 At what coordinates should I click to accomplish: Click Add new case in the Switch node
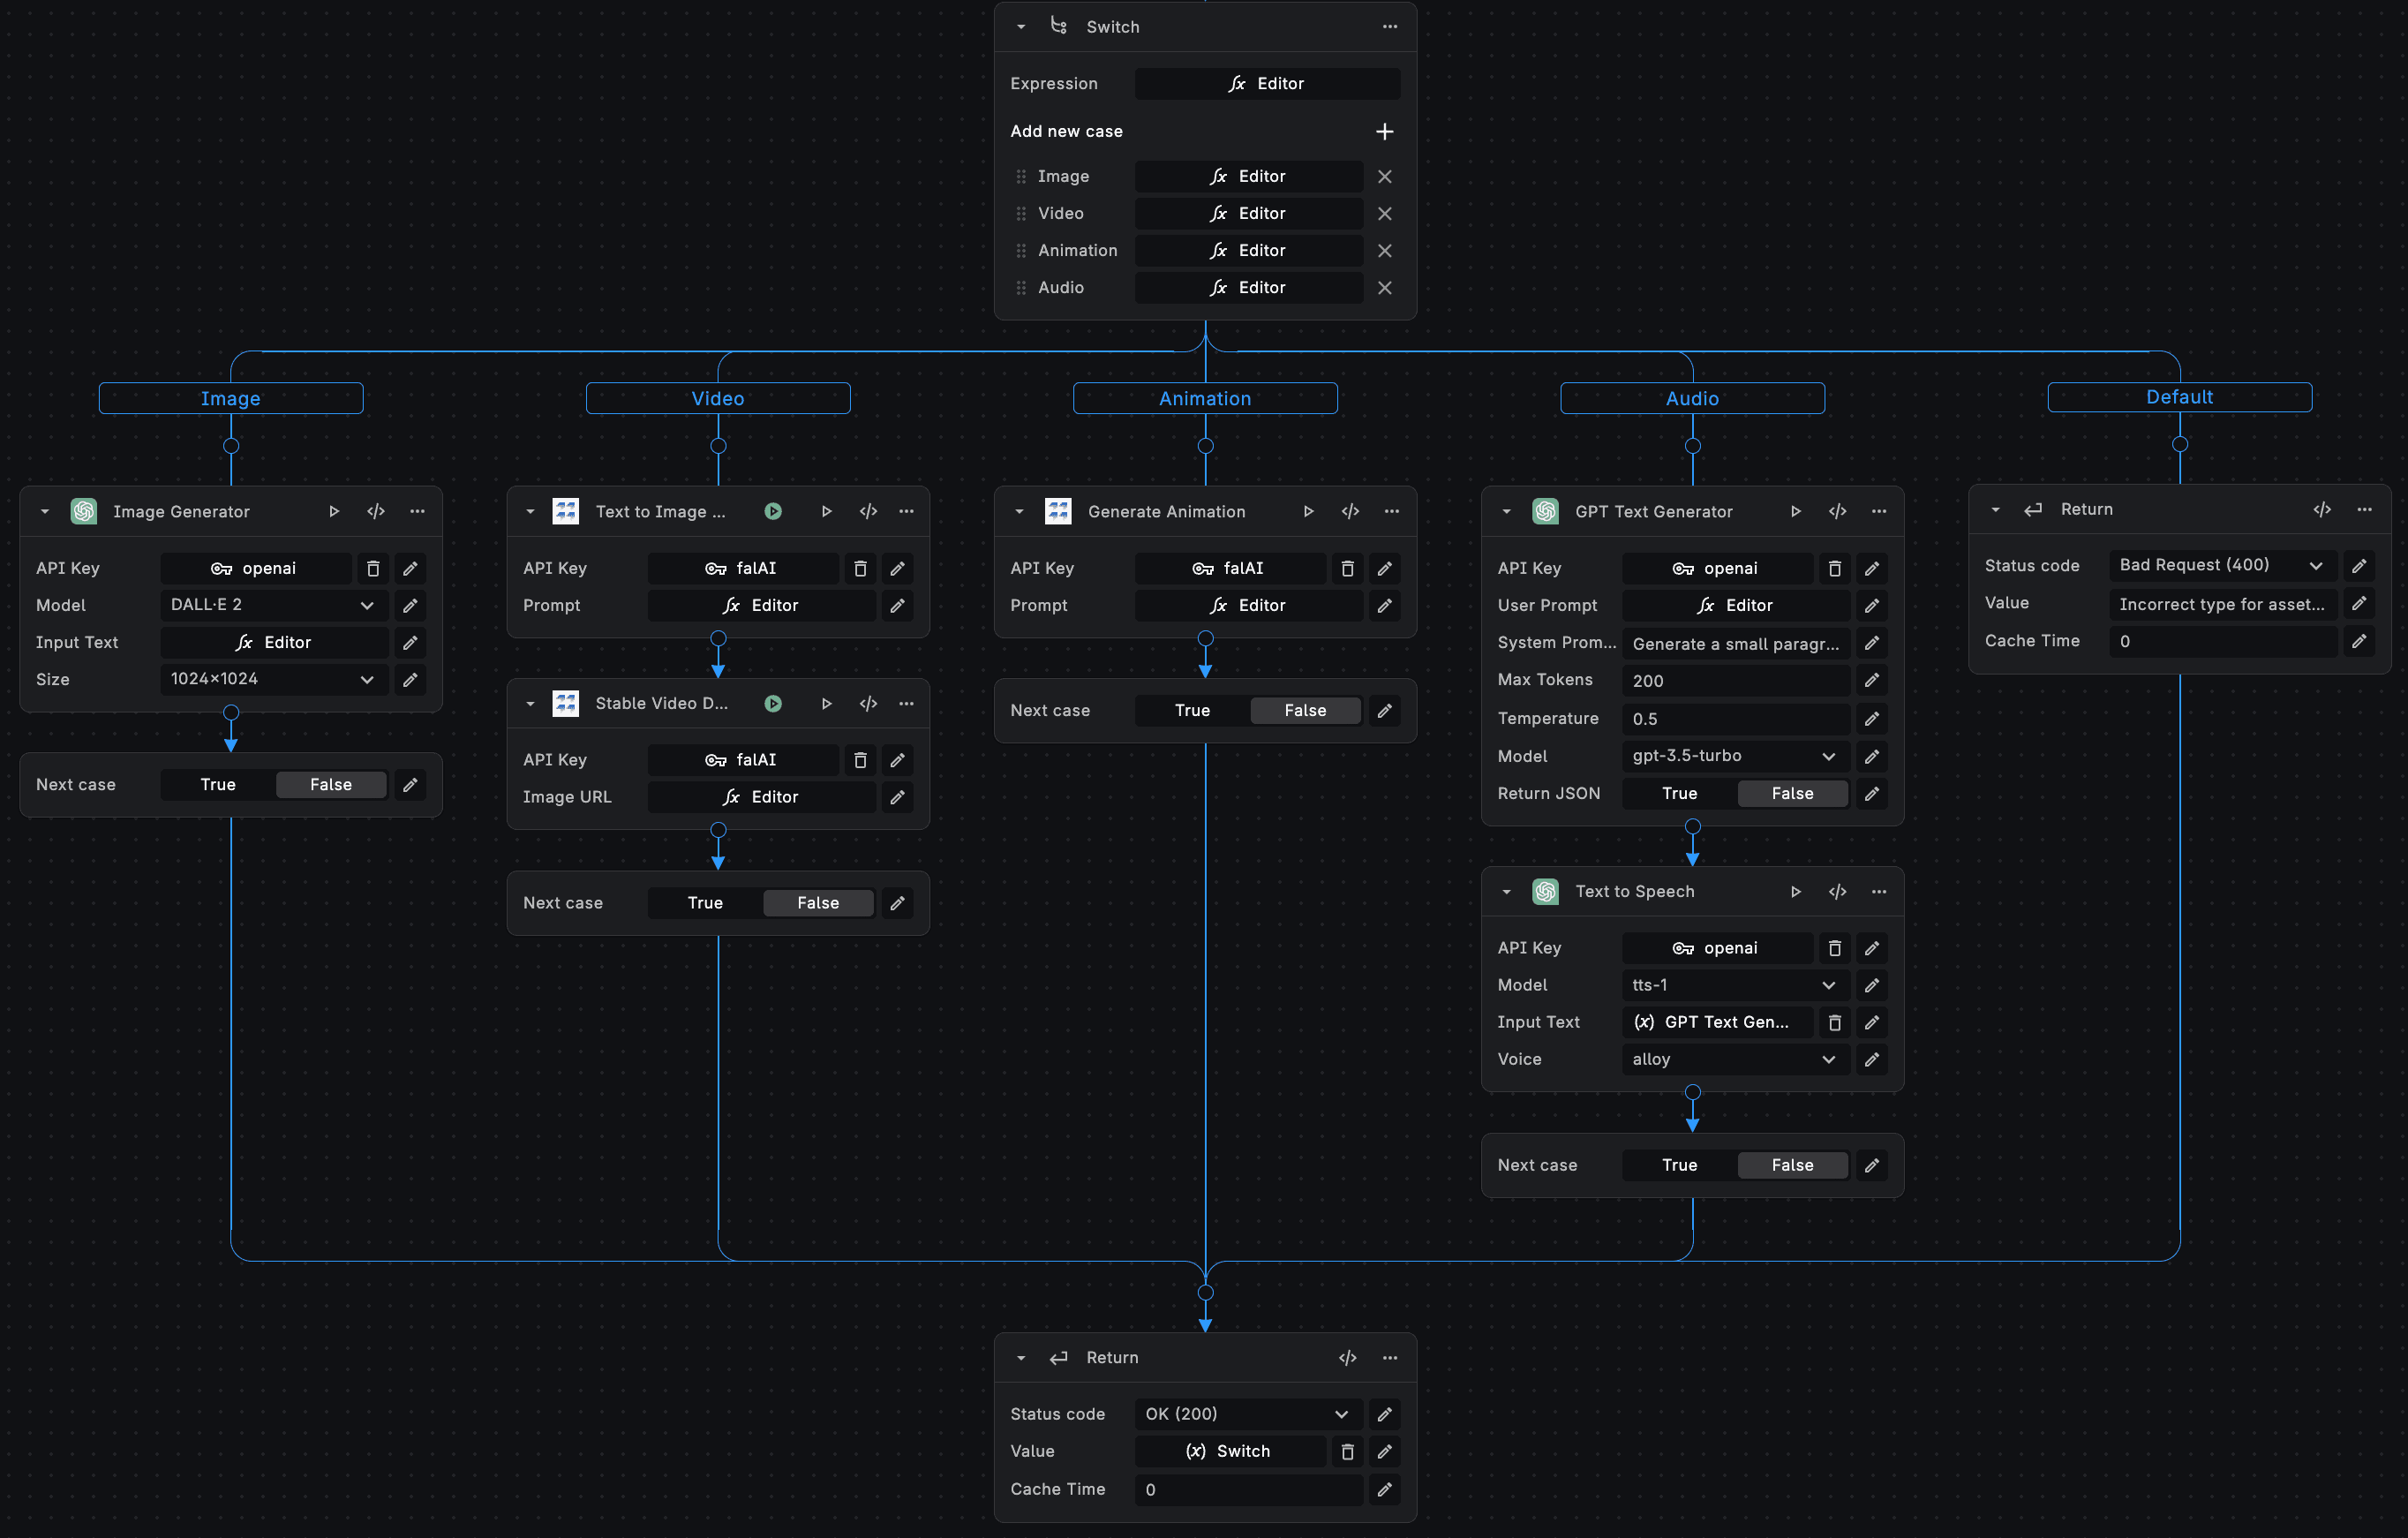[x=1385, y=131]
